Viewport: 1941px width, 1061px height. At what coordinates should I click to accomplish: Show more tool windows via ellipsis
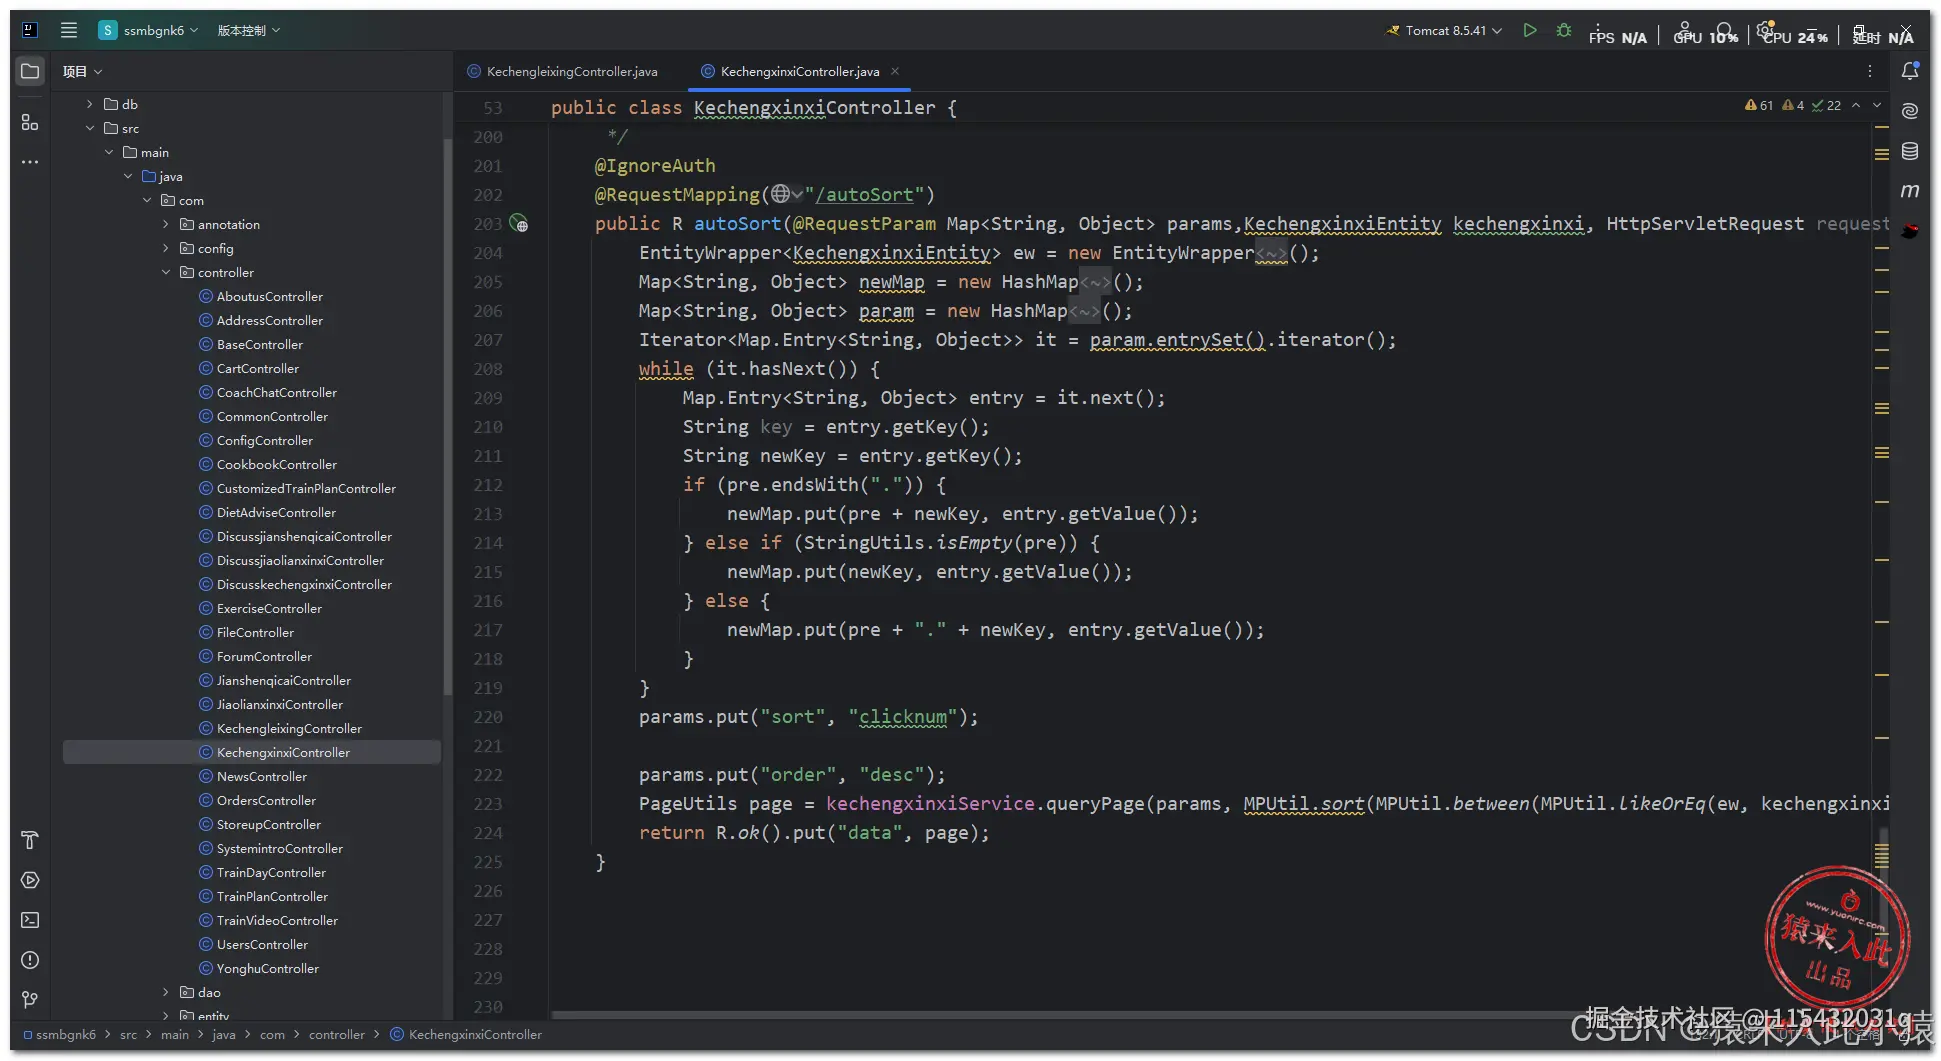[x=30, y=162]
